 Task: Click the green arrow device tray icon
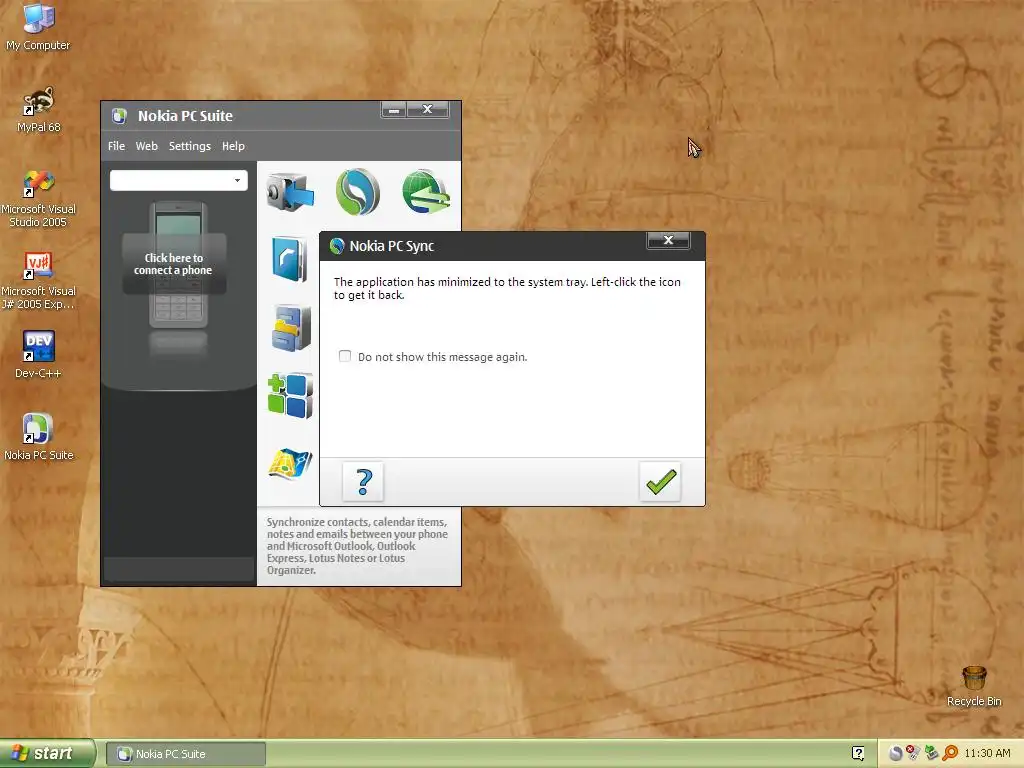932,754
